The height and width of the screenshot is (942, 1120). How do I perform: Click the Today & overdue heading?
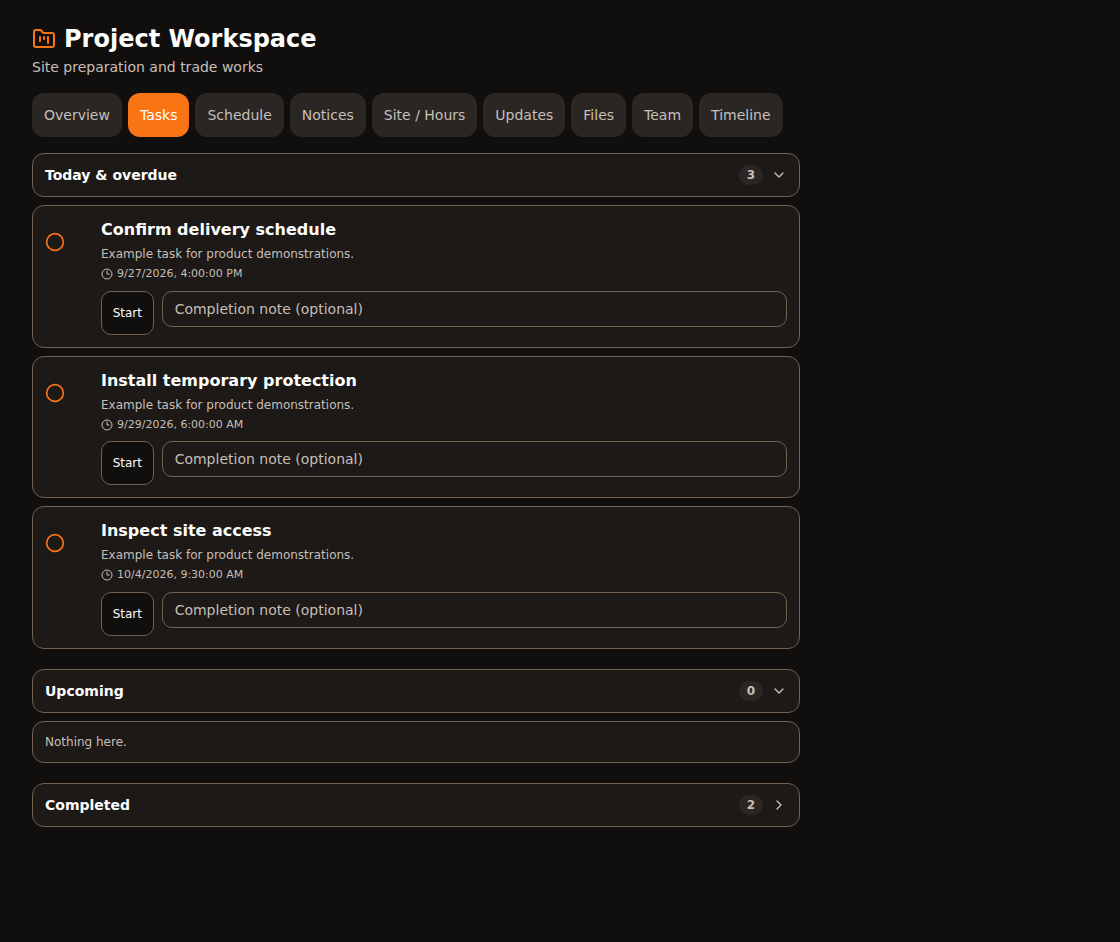(111, 175)
